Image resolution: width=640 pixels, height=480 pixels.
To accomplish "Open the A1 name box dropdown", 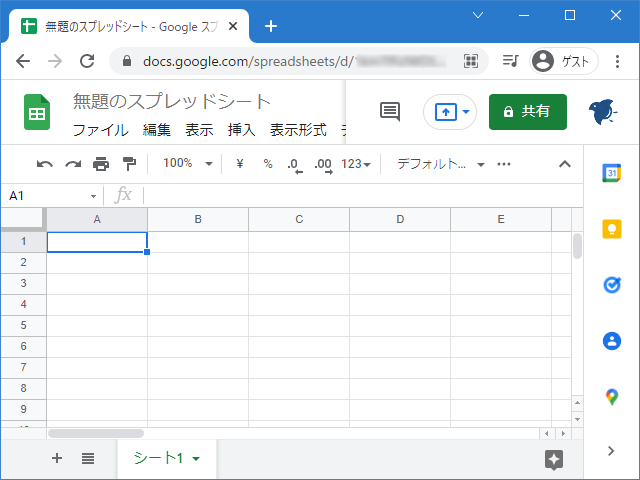I will click(93, 196).
